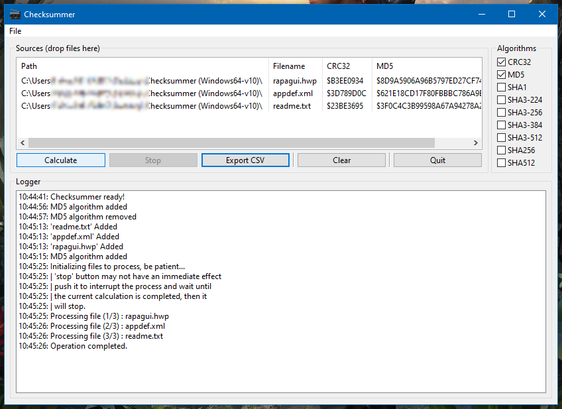The image size is (562, 409).
Task: Uncheck the CRC32 algorithm checkbox
Action: click(x=501, y=62)
